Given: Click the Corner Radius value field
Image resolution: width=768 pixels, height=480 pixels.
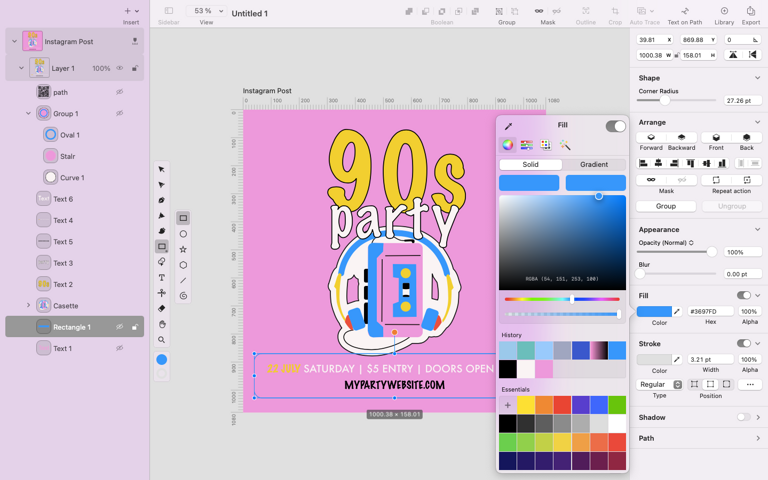Looking at the screenshot, I should tap(743, 100).
